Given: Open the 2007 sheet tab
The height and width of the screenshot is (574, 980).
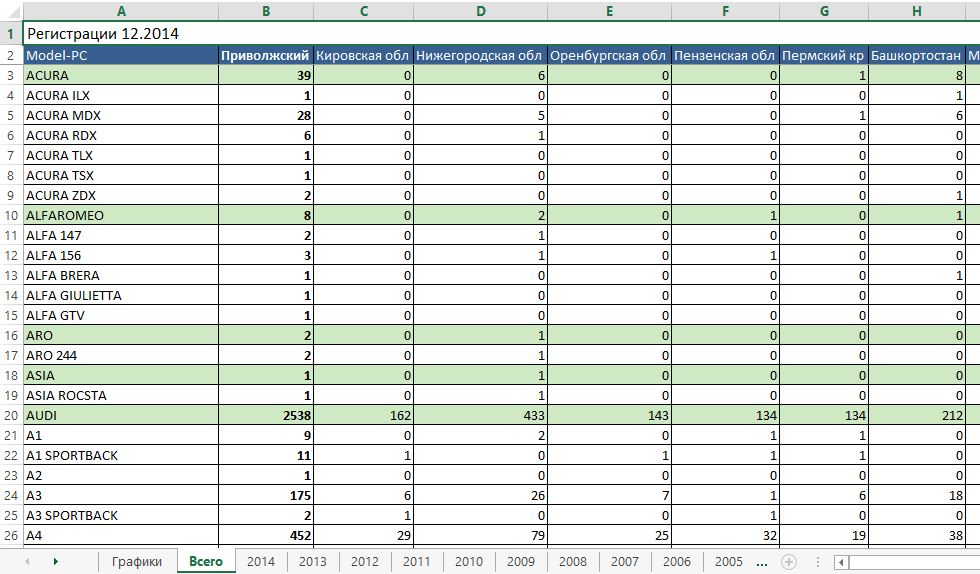Looking at the screenshot, I should [624, 561].
